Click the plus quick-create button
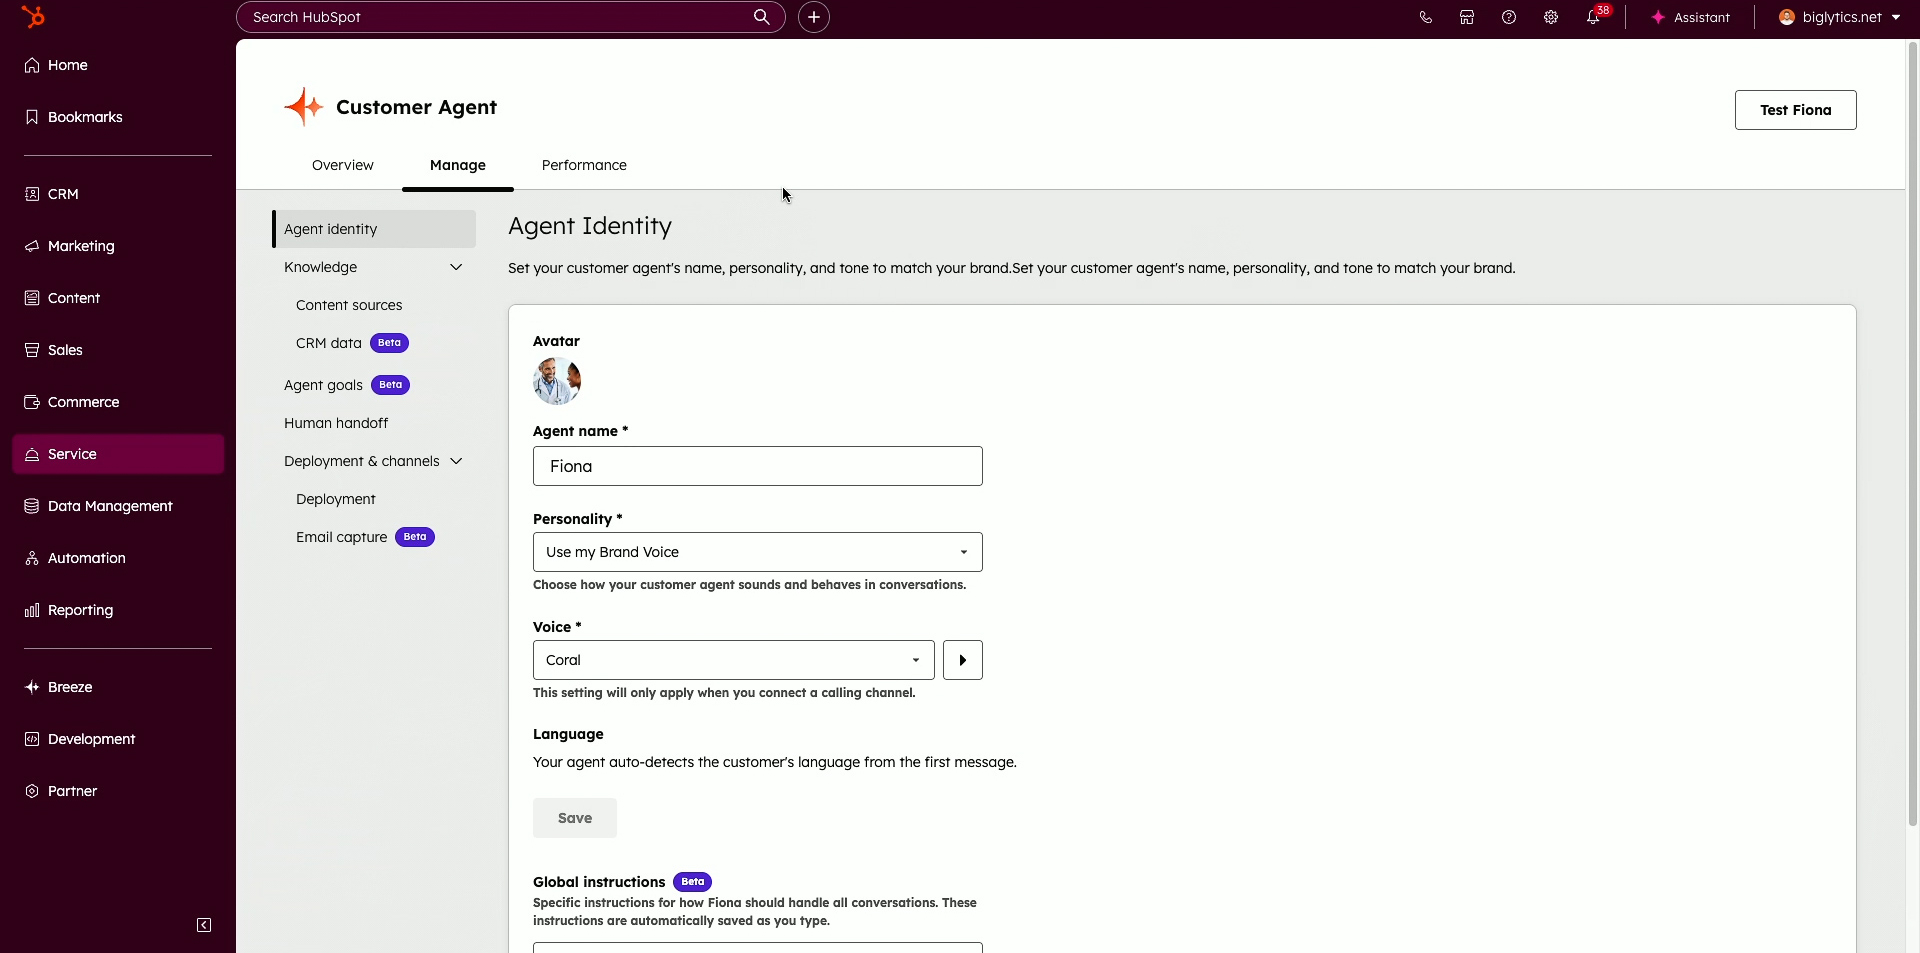This screenshot has height=953, width=1920. (814, 17)
